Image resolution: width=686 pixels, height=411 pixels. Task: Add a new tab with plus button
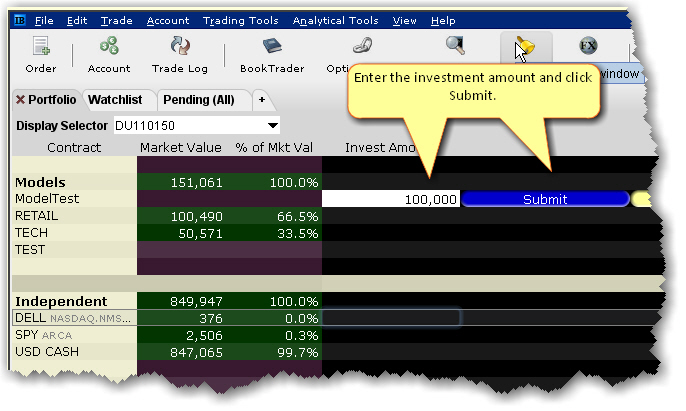261,100
